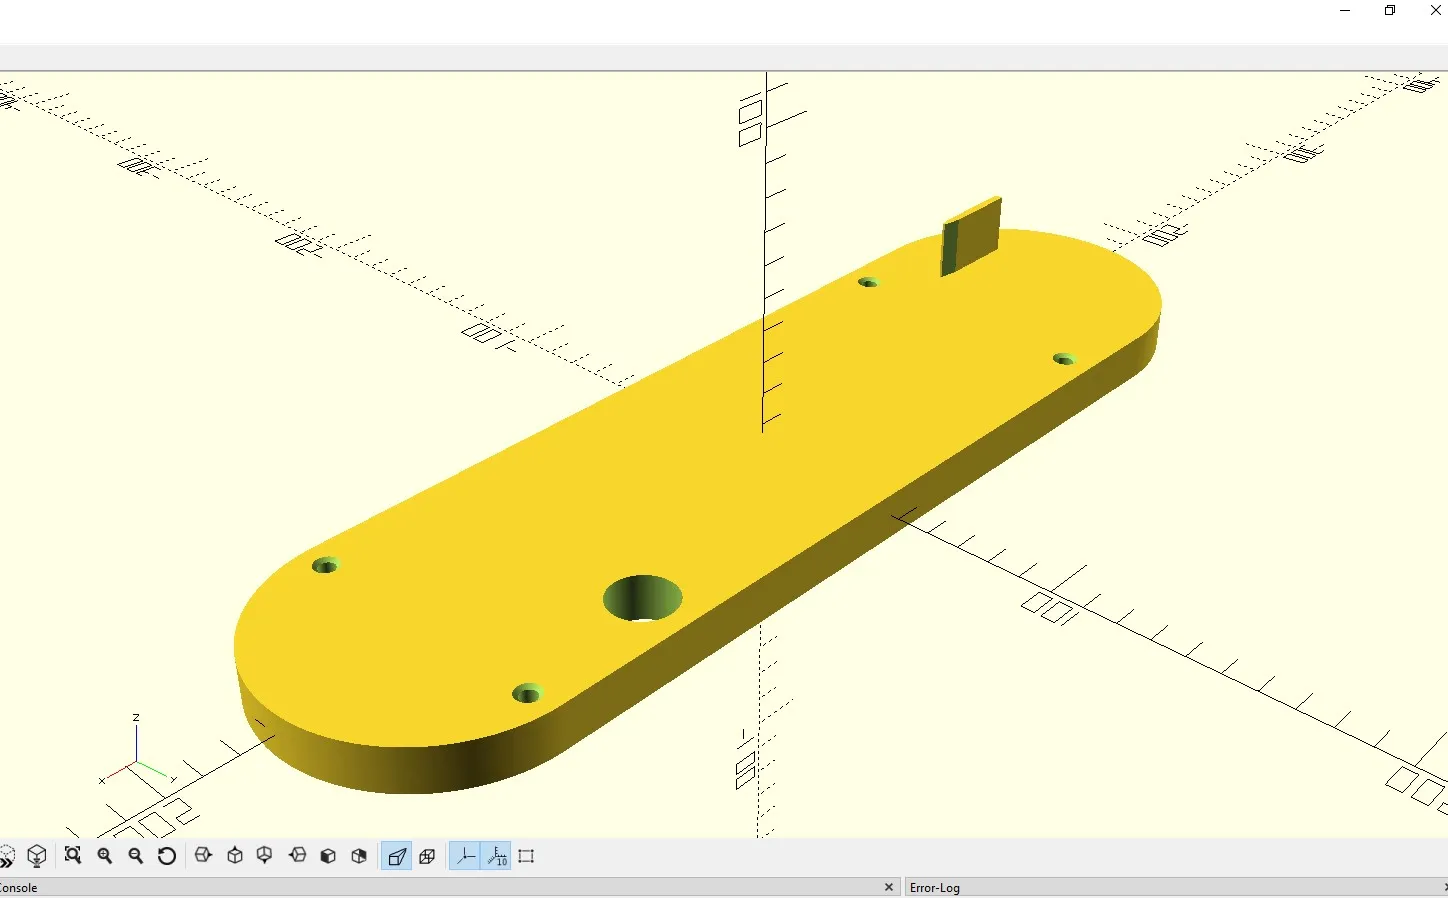This screenshot has width=1448, height=898.
Task: Switch to the Back view cube icon
Action: click(x=359, y=856)
